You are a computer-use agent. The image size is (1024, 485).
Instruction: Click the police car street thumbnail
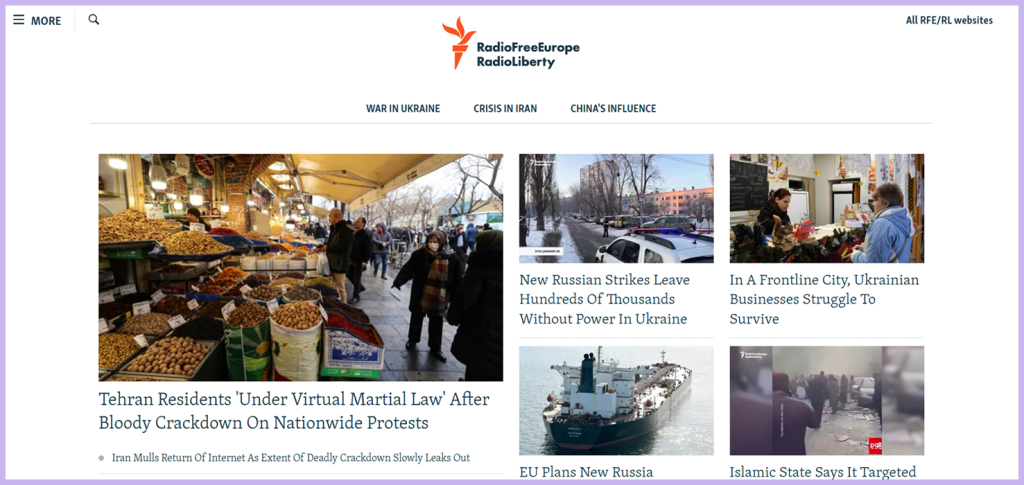pyautogui.click(x=616, y=208)
